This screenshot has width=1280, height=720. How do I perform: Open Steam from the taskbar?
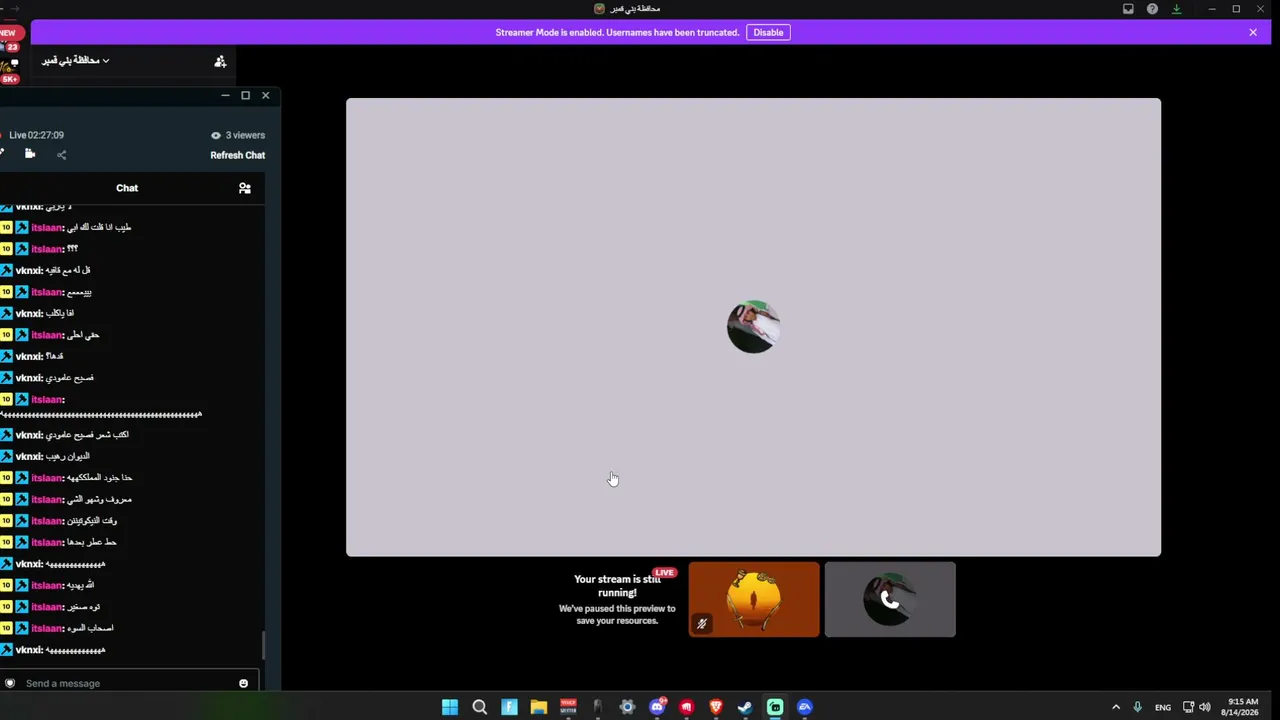click(745, 707)
